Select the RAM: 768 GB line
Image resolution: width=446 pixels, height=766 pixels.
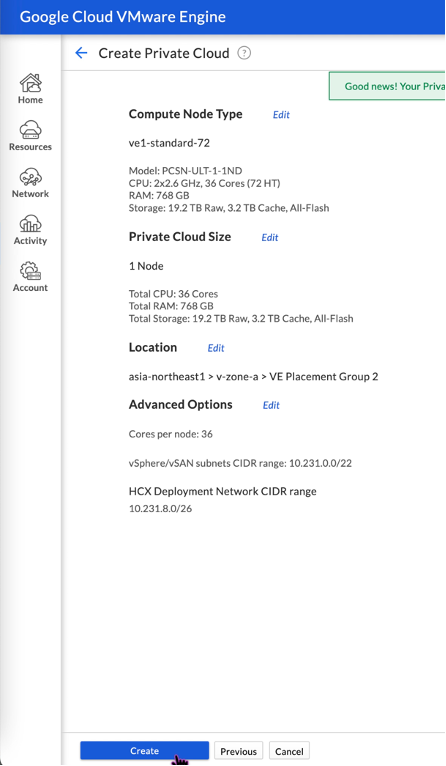(x=159, y=195)
